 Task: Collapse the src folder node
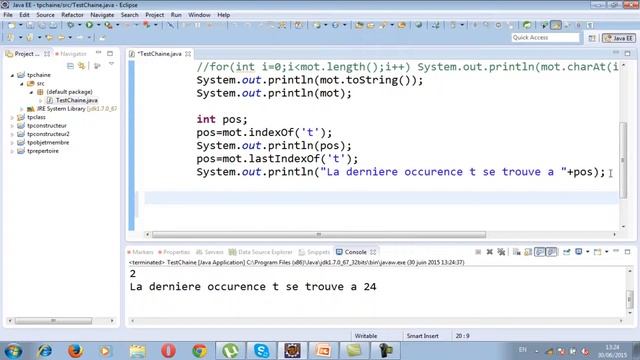[22, 84]
